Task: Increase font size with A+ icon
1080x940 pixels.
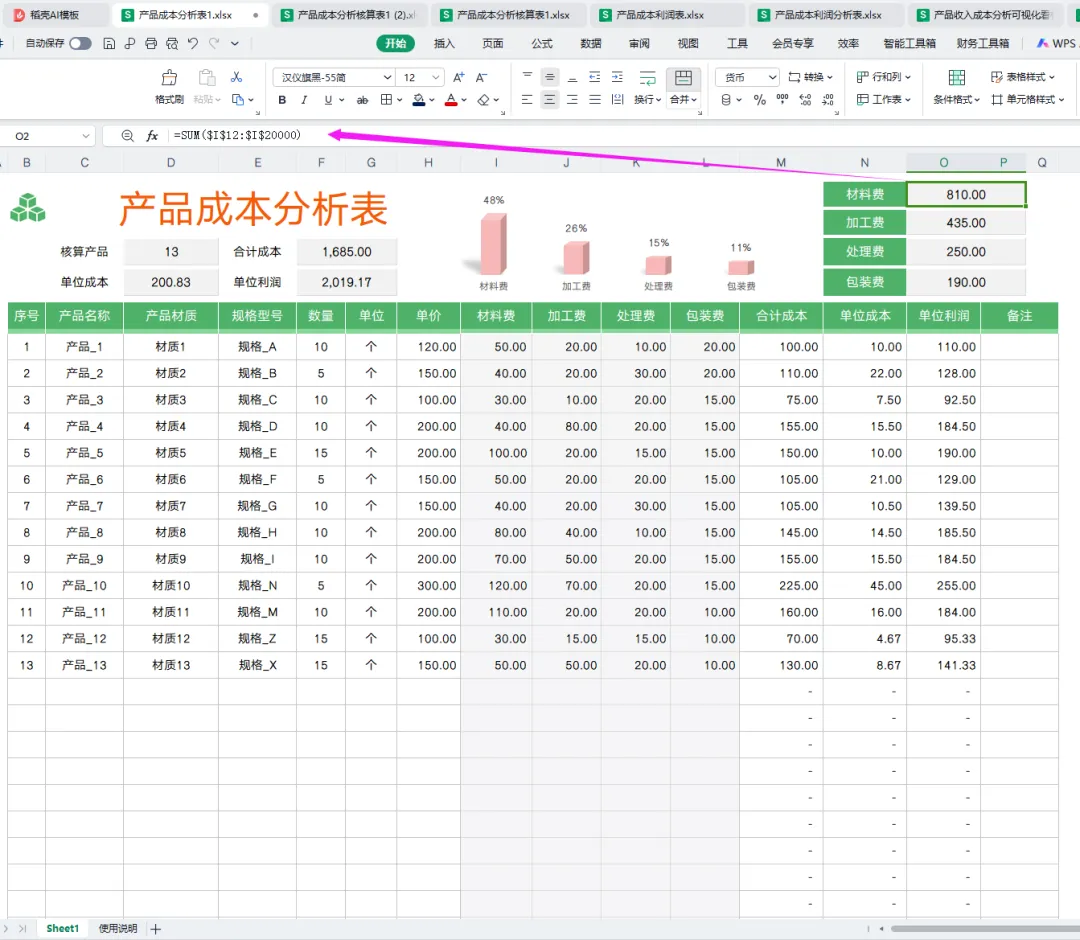Action: (459, 77)
